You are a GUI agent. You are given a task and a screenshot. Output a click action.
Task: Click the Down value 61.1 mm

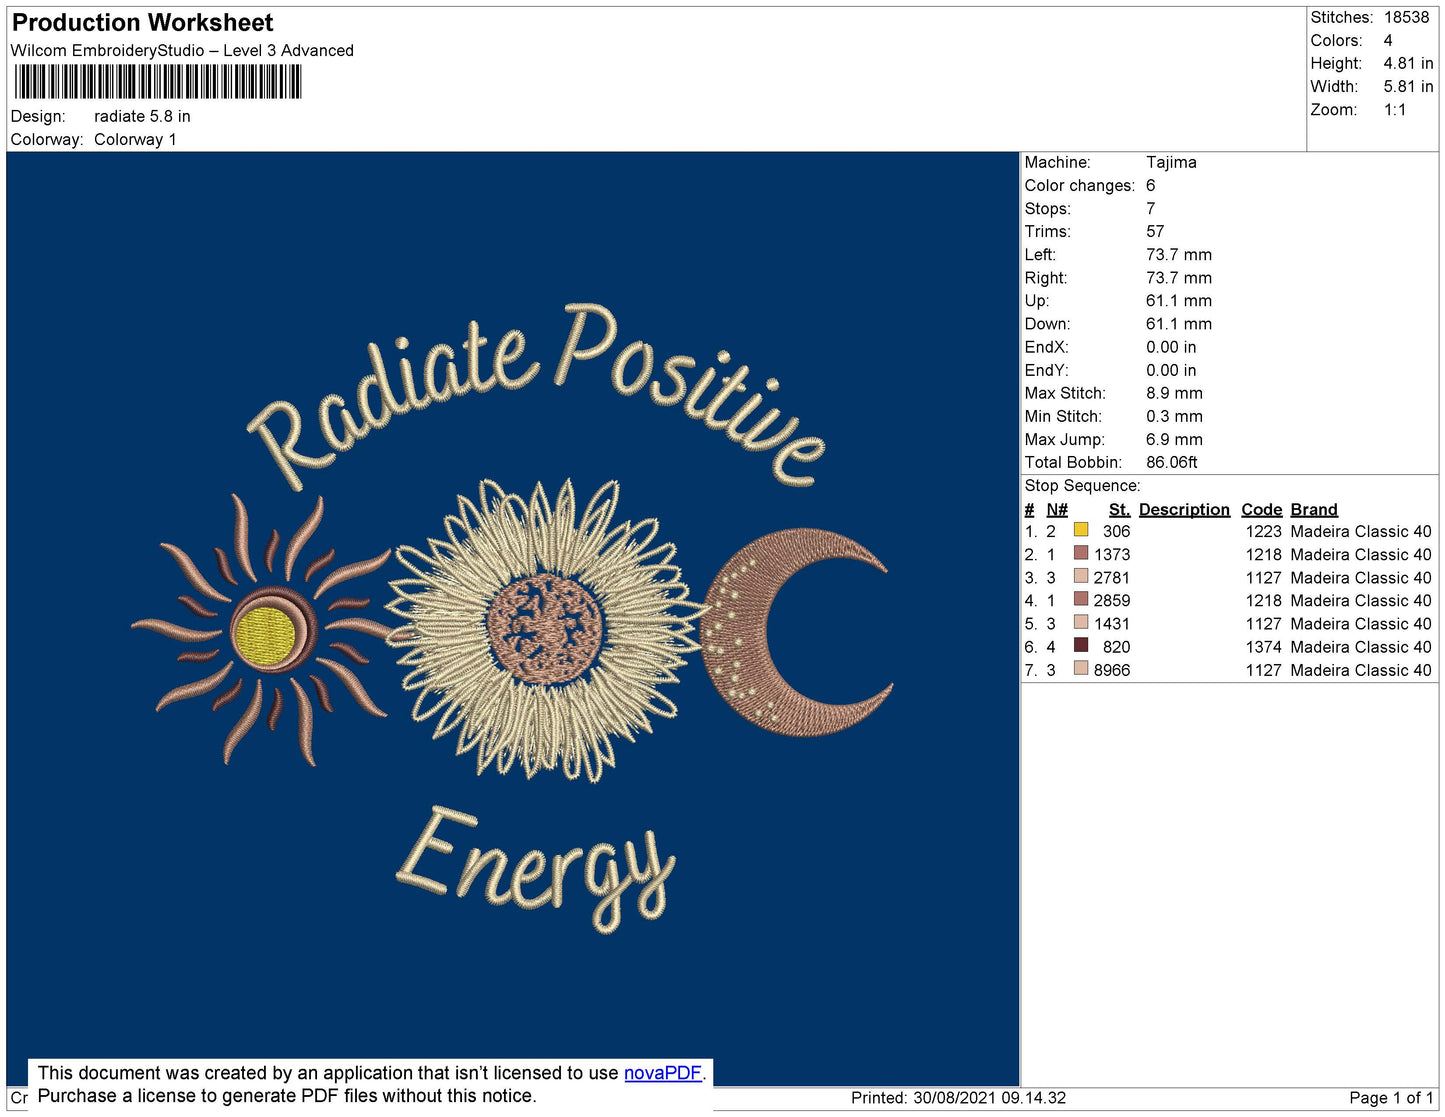coord(1179,324)
